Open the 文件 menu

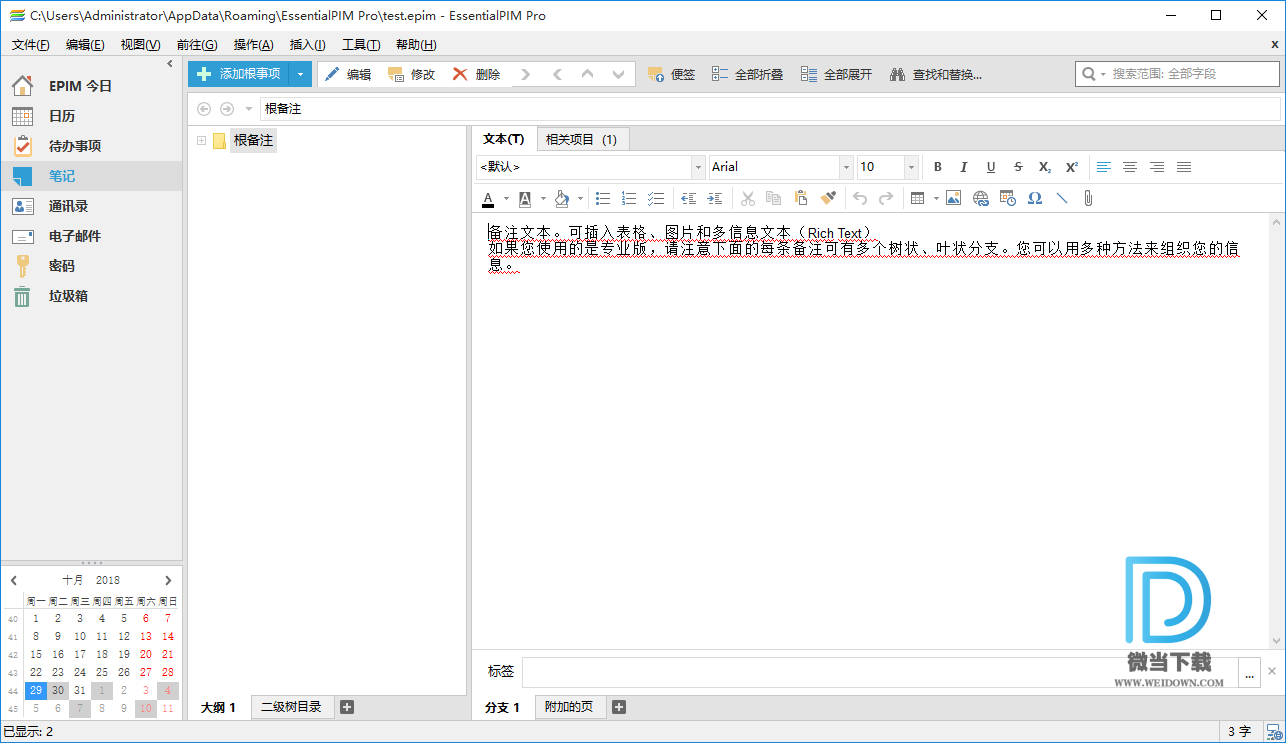click(31, 44)
